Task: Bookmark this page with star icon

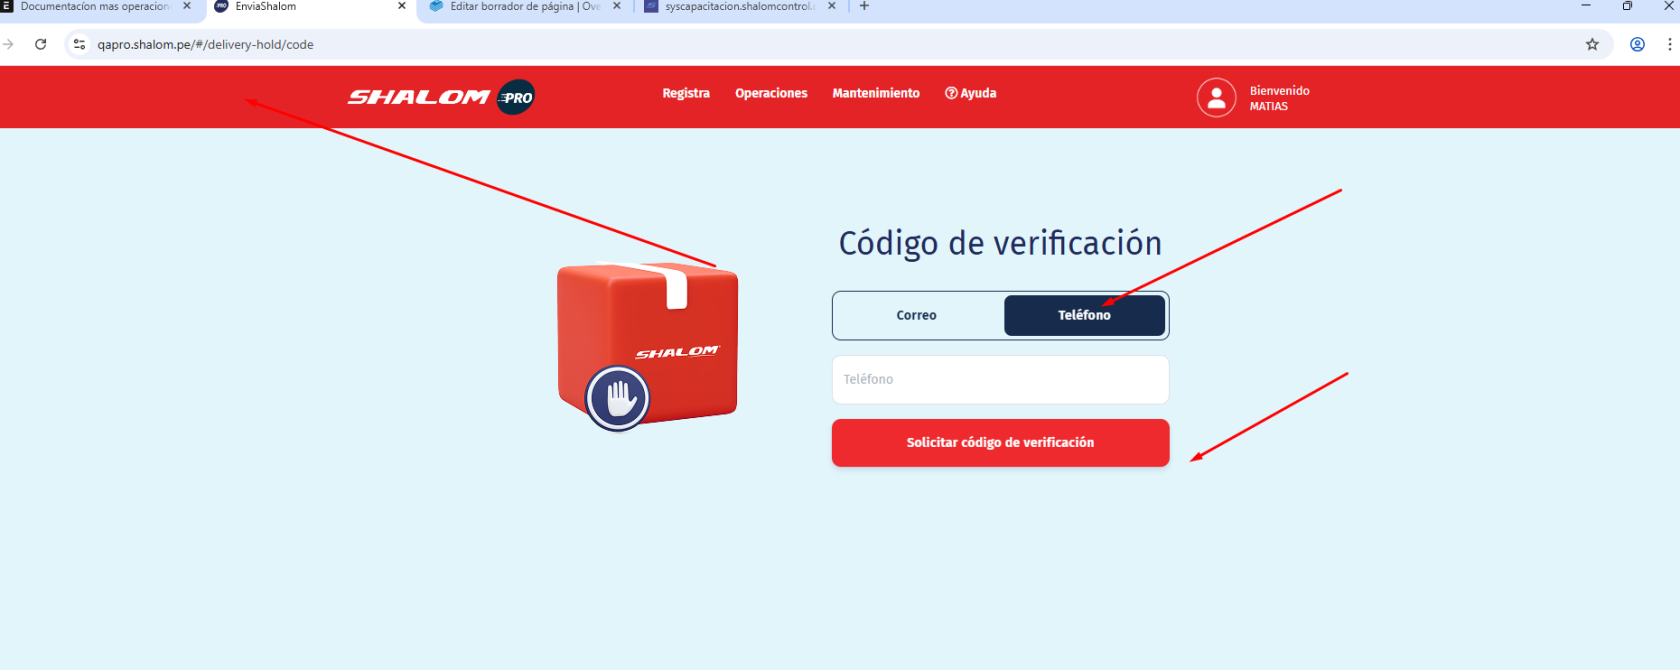Action: (1592, 44)
